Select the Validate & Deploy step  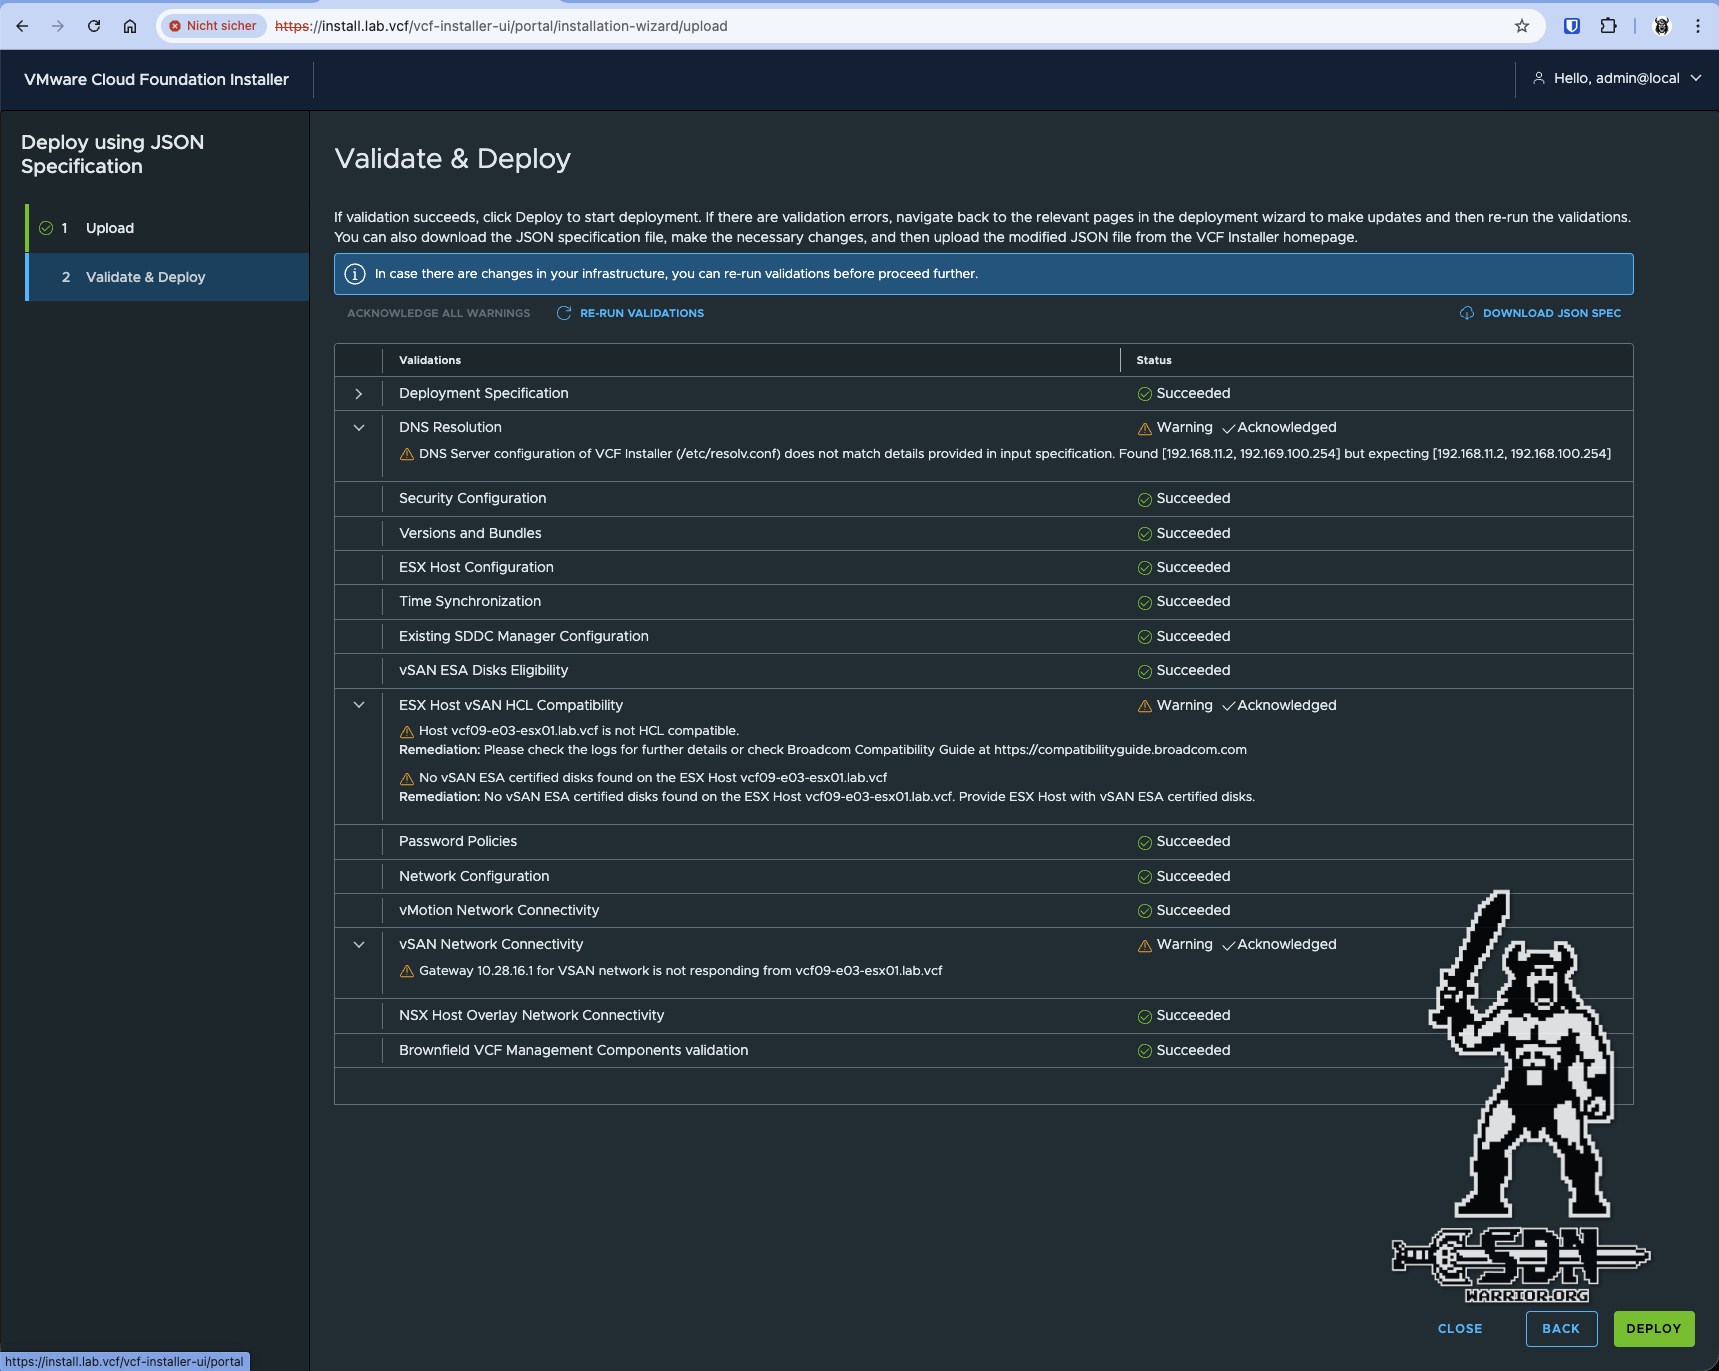click(x=145, y=277)
